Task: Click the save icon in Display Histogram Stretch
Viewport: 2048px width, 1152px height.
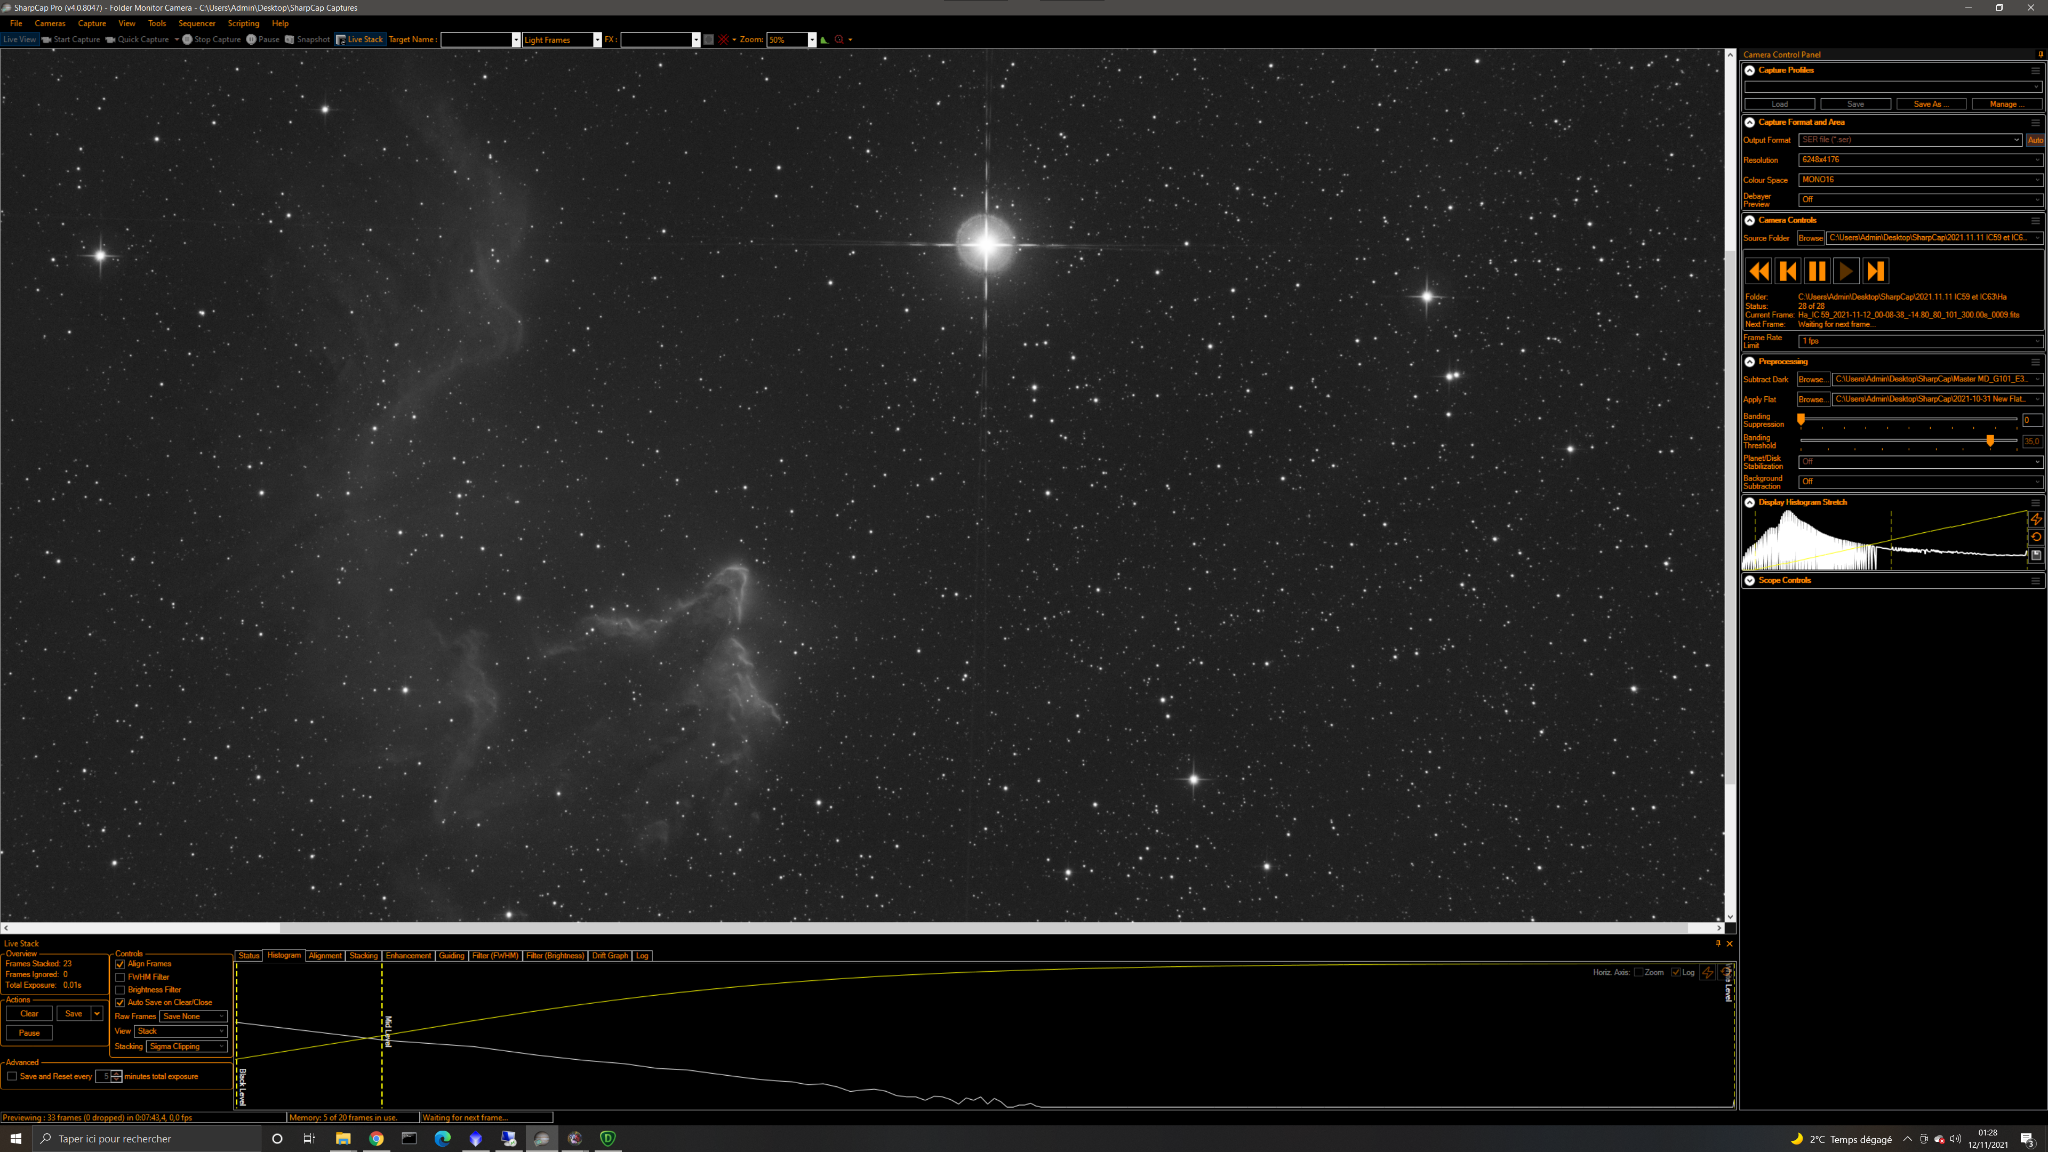Action: (2036, 555)
